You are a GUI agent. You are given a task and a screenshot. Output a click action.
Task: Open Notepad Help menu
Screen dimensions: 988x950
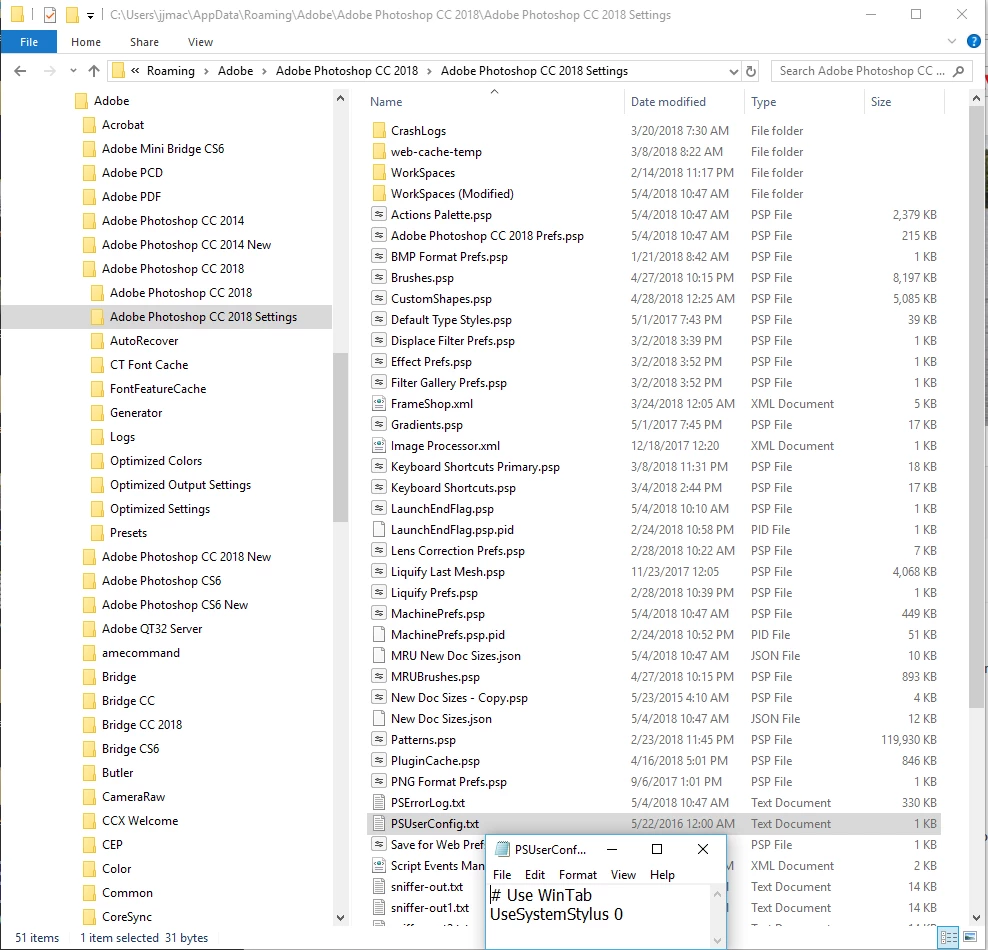[662, 875]
